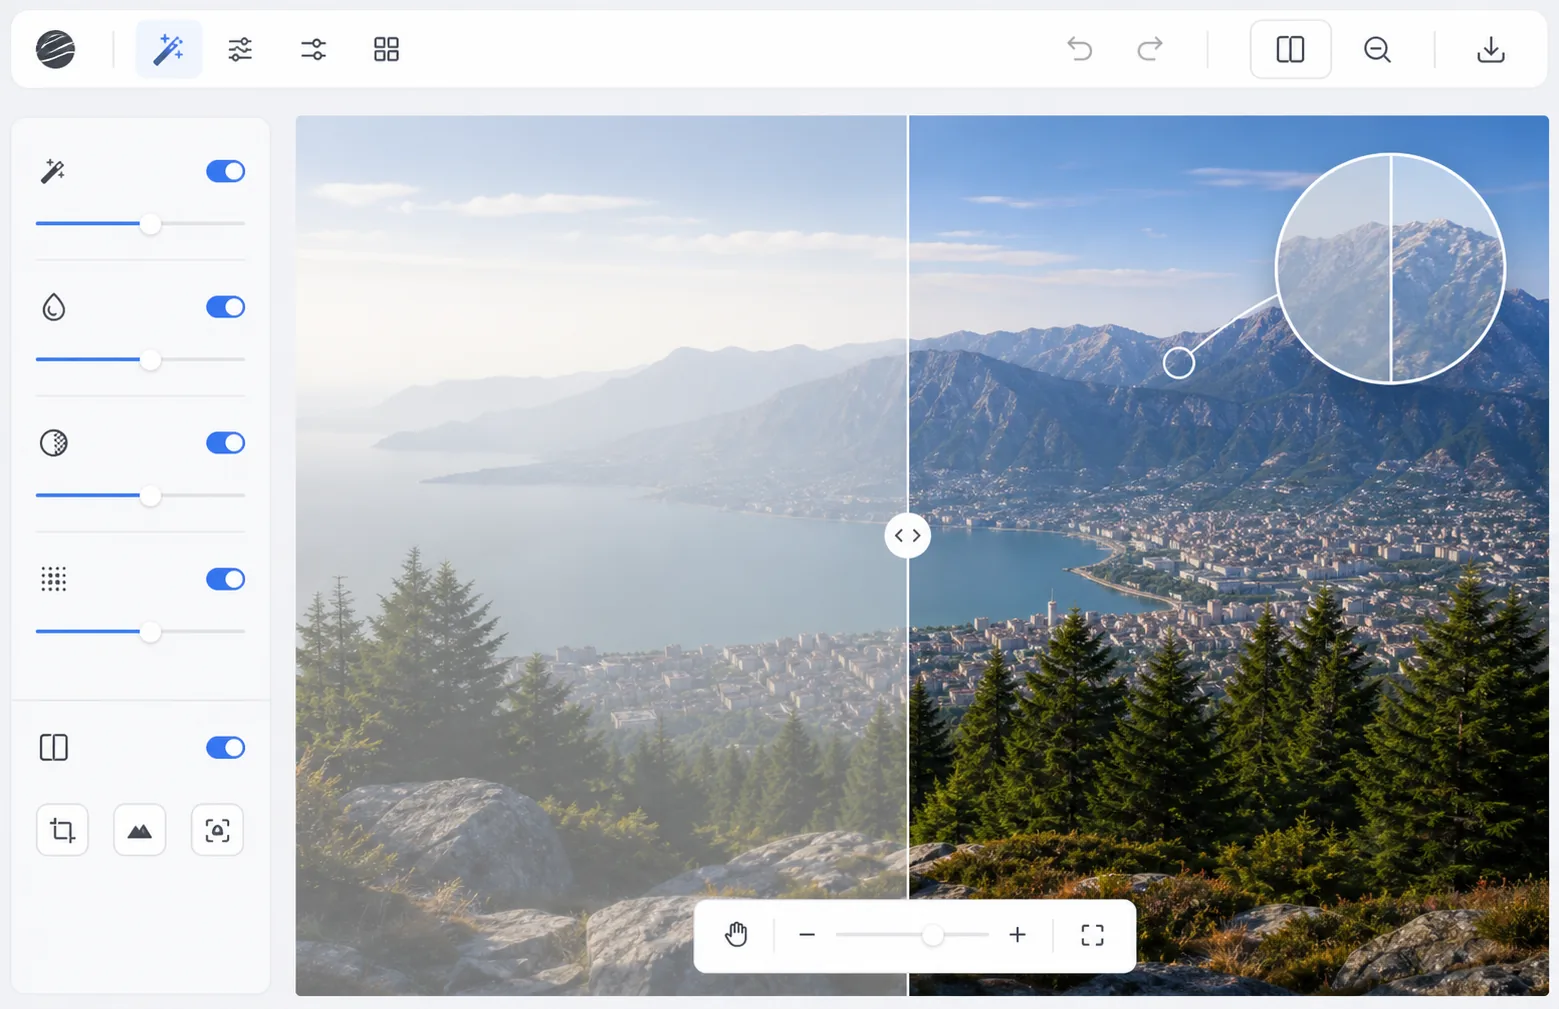Click the globe app logo
Screen dimensions: 1559x1009
[x=55, y=49]
